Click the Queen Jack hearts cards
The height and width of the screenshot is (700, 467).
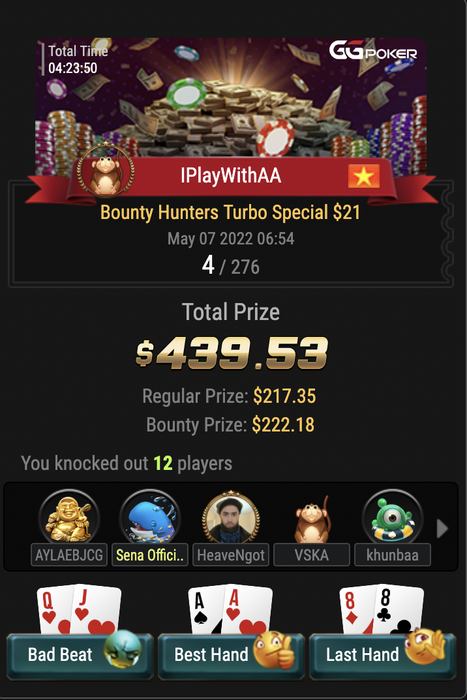[79, 610]
